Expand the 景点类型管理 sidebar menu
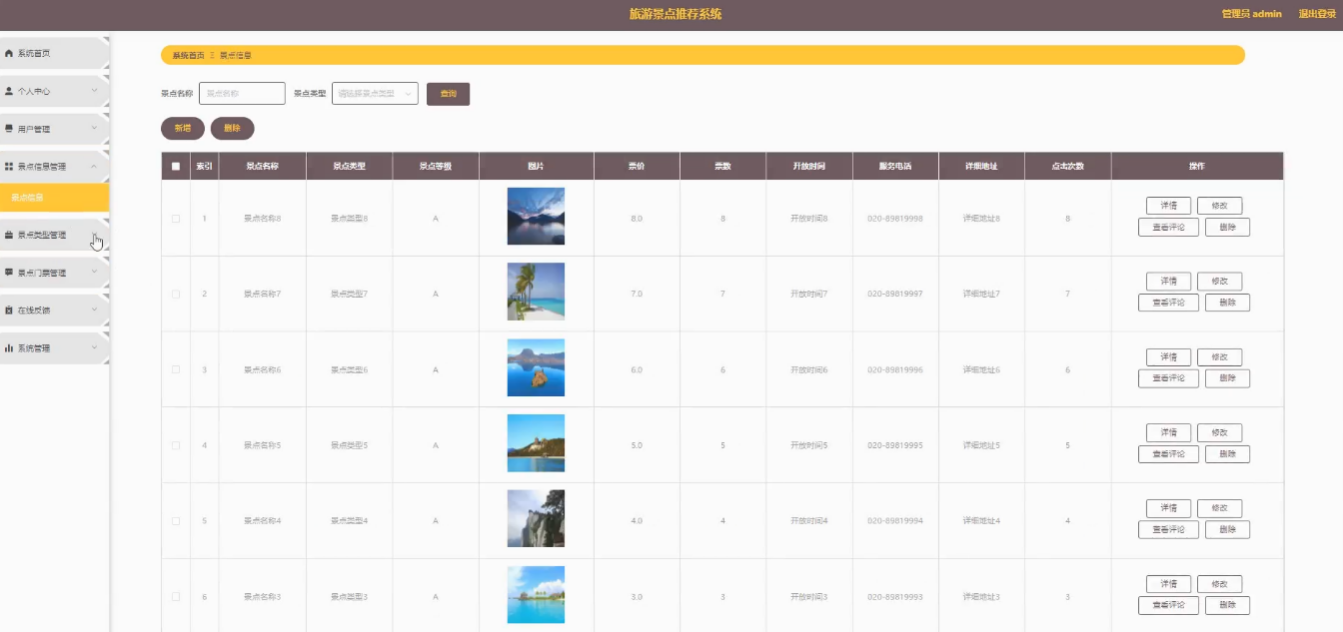The width and height of the screenshot is (1343, 632). click(94, 235)
